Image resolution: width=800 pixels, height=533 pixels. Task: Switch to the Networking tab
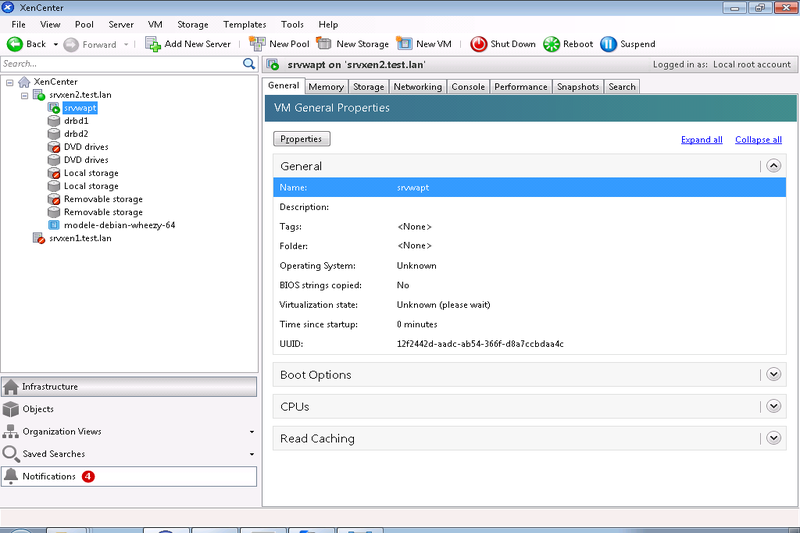418,87
